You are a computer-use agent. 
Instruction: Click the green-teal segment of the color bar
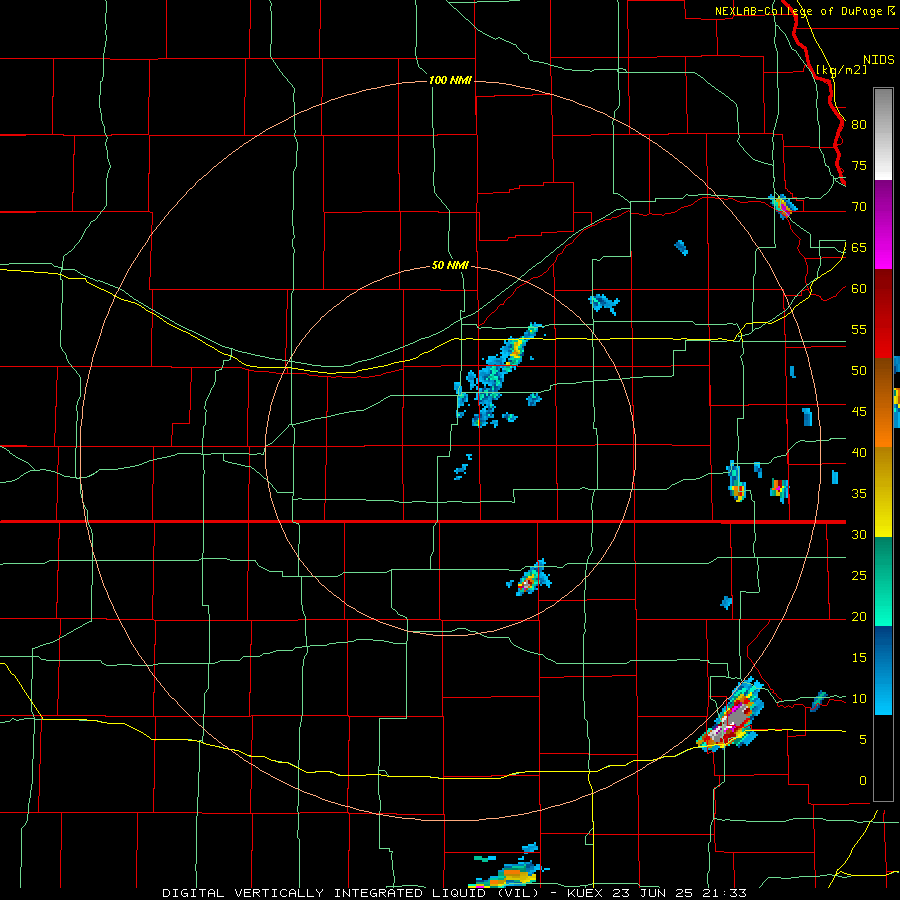coord(883,581)
